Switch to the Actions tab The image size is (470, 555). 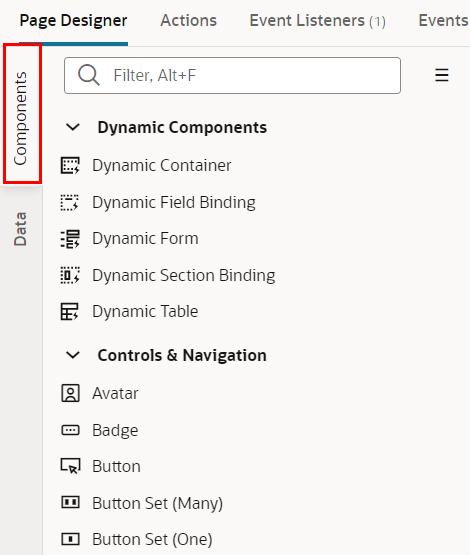(x=188, y=21)
